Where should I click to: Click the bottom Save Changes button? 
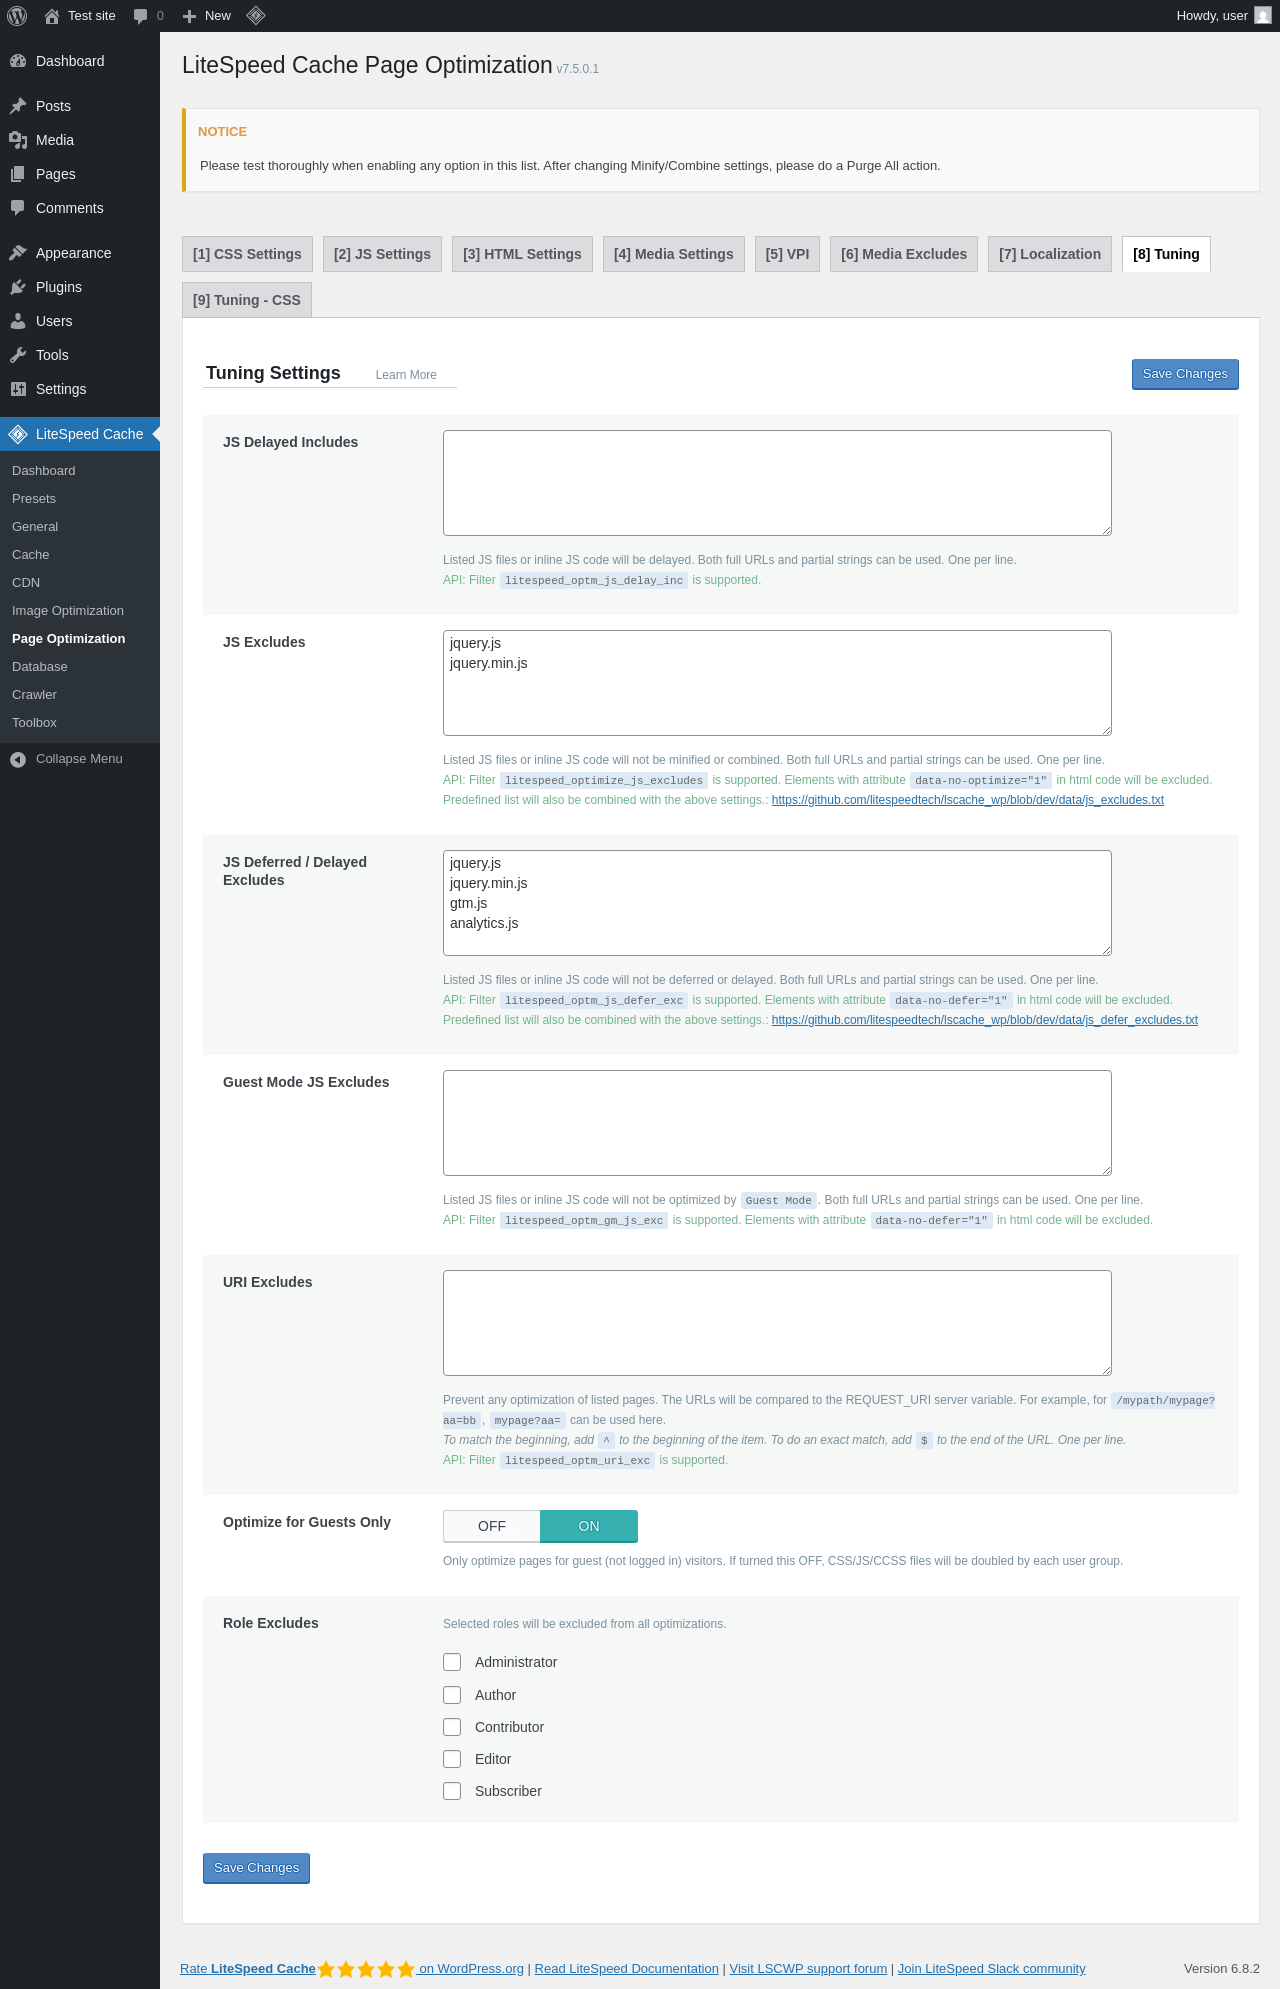click(256, 1868)
